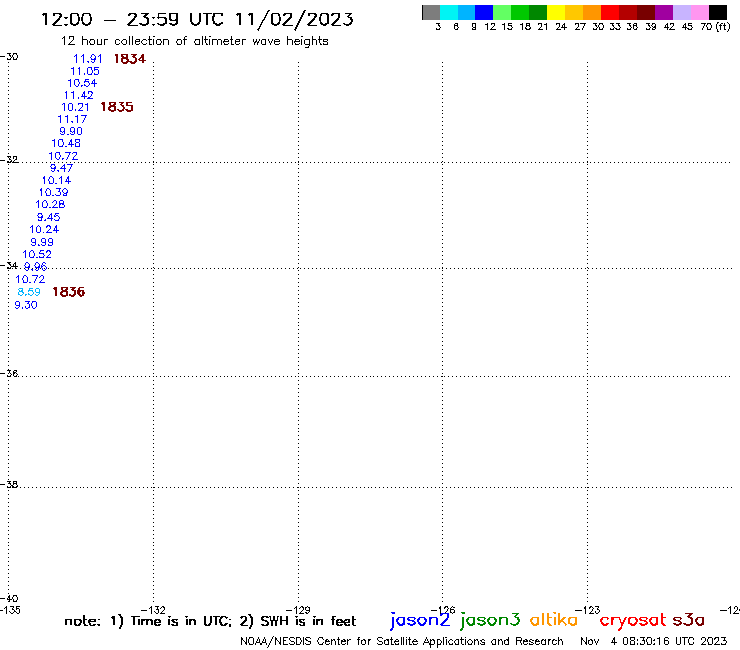Viewport: 740px width, 650px height.
Task: Select the wave height 11.17
Action: pyautogui.click(x=72, y=119)
